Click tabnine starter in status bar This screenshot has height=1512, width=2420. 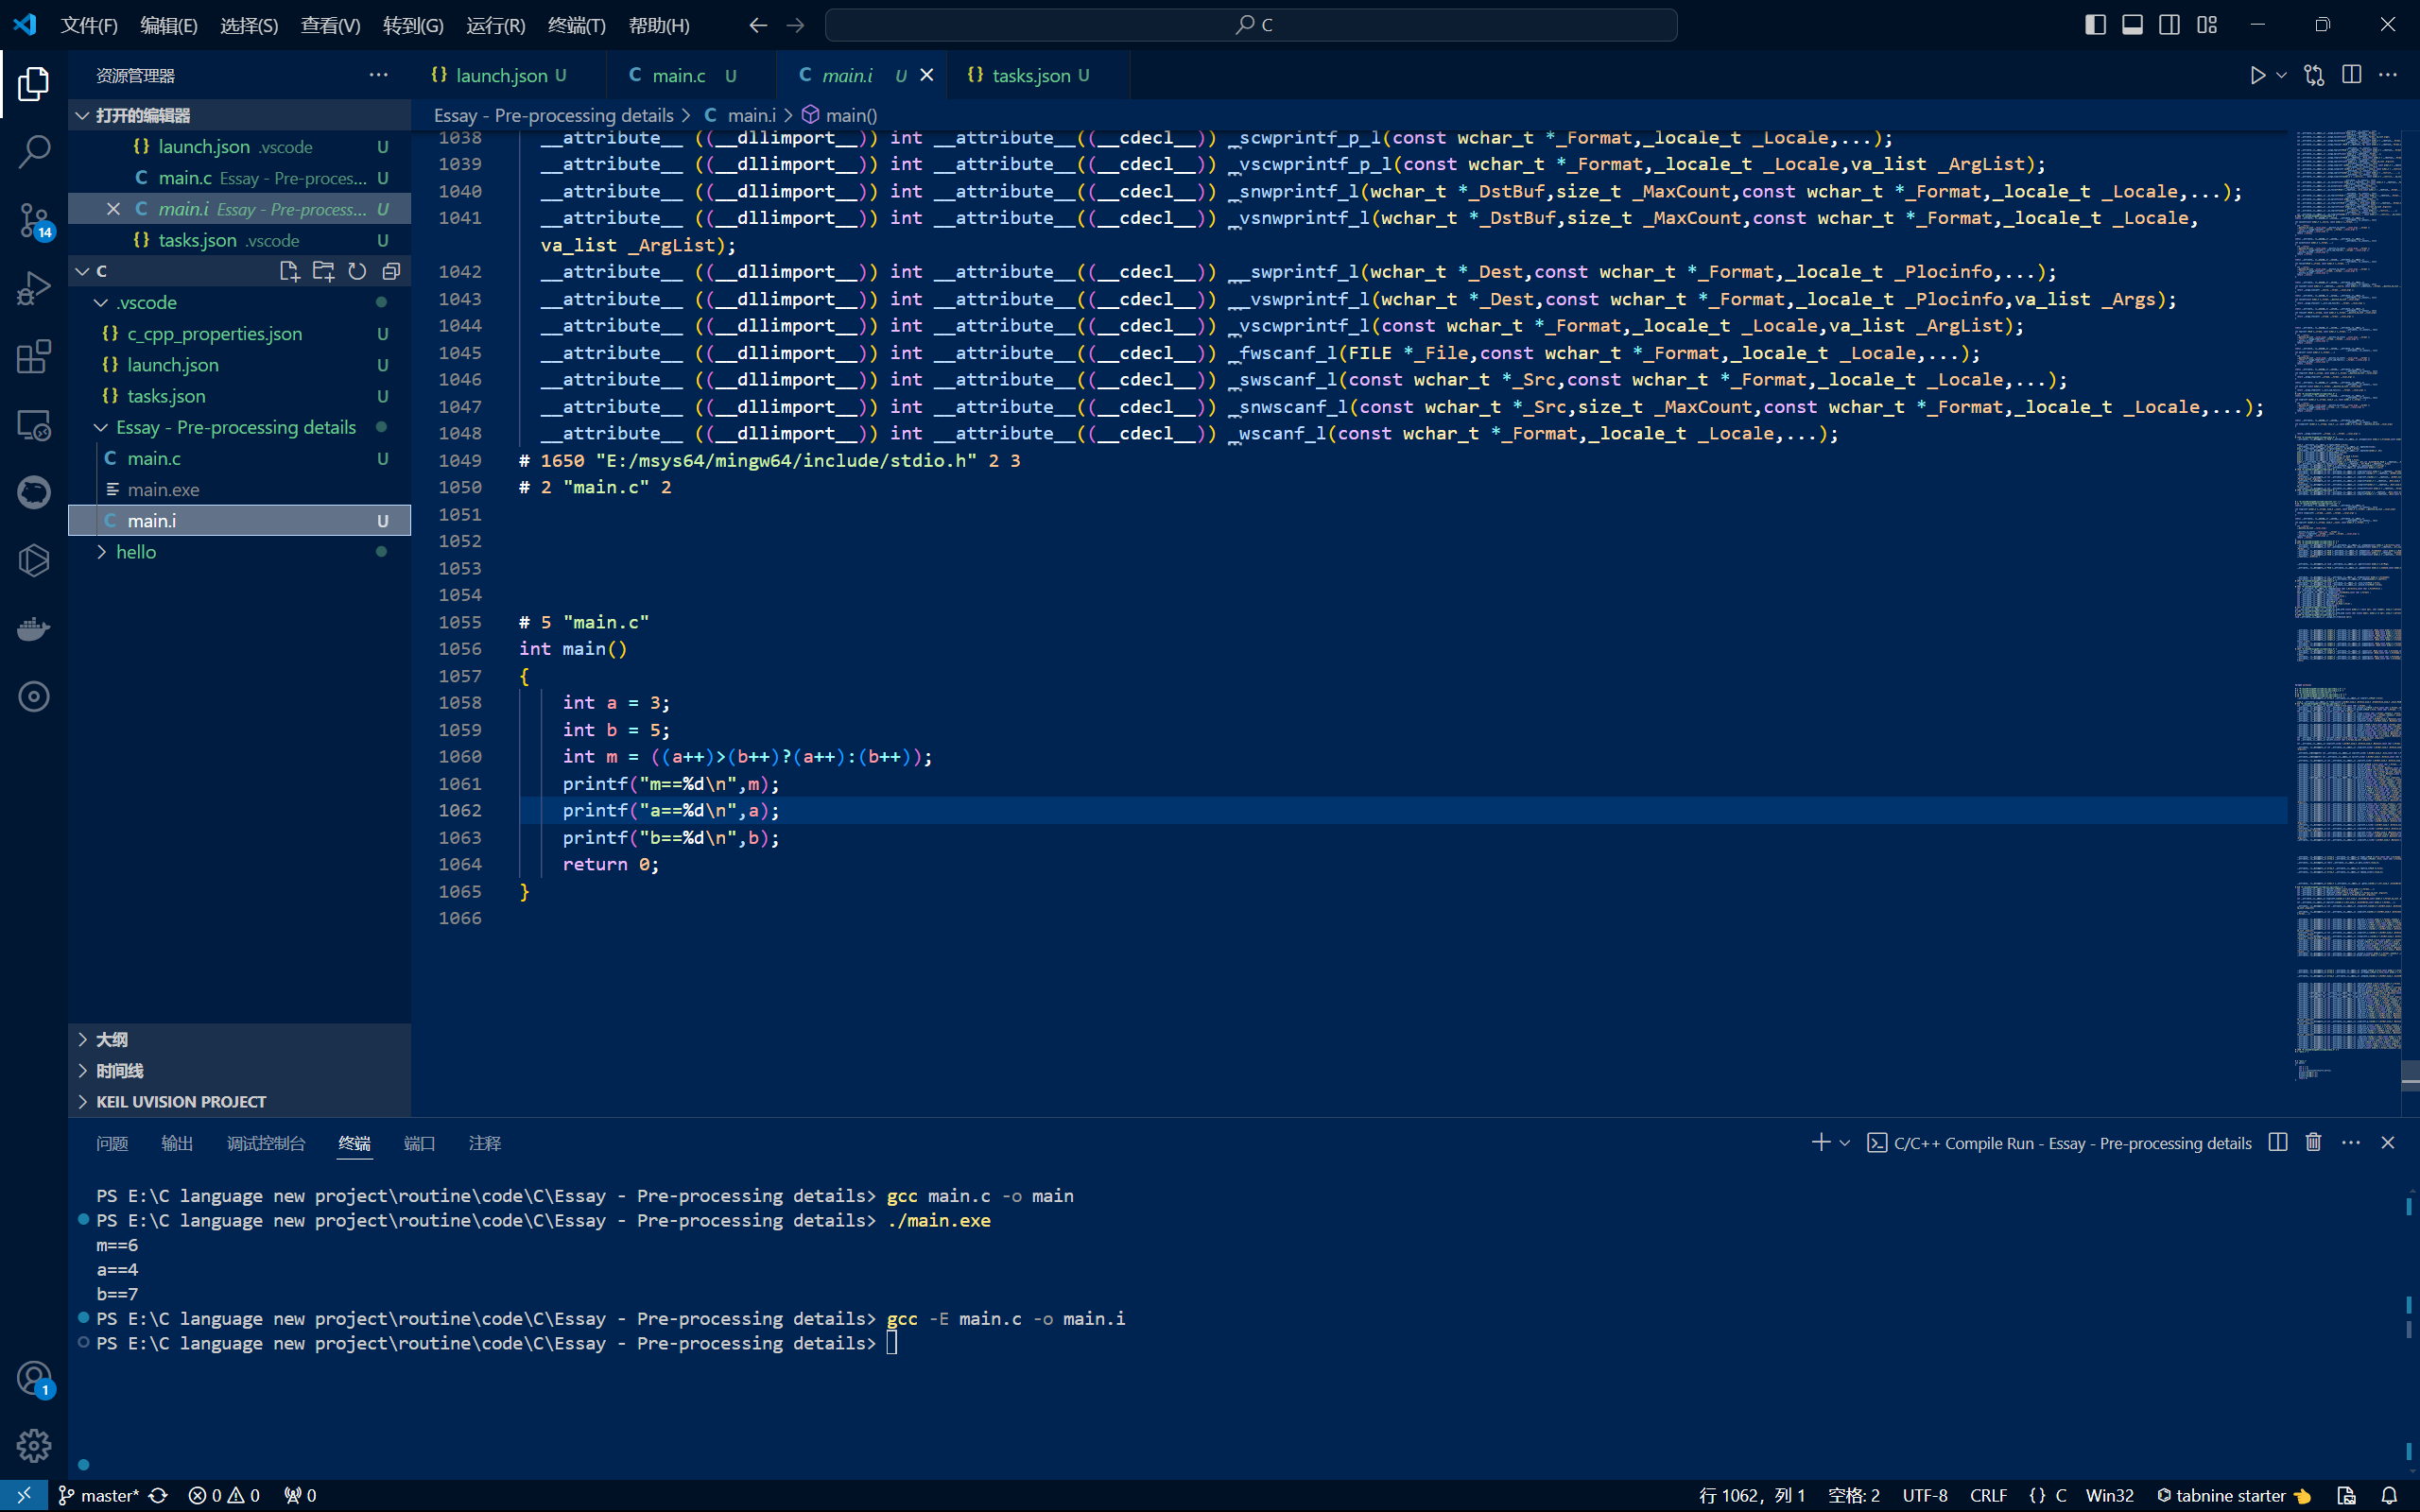[x=2233, y=1495]
